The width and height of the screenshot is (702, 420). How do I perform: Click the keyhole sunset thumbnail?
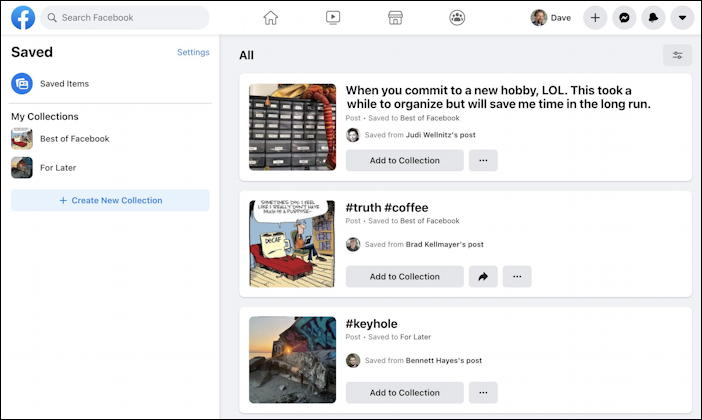292,360
